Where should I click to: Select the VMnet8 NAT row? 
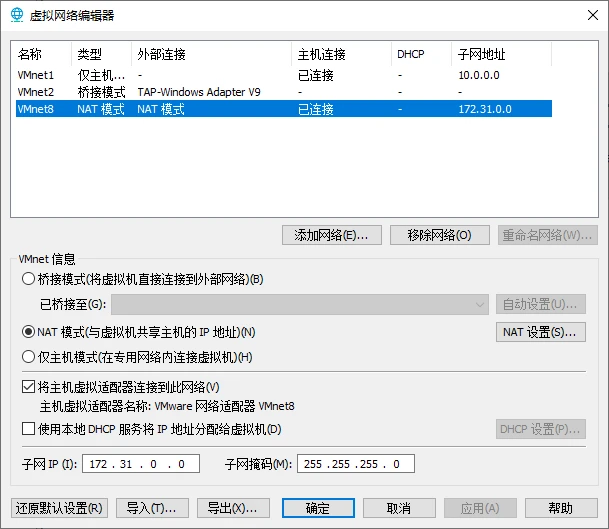284,109
